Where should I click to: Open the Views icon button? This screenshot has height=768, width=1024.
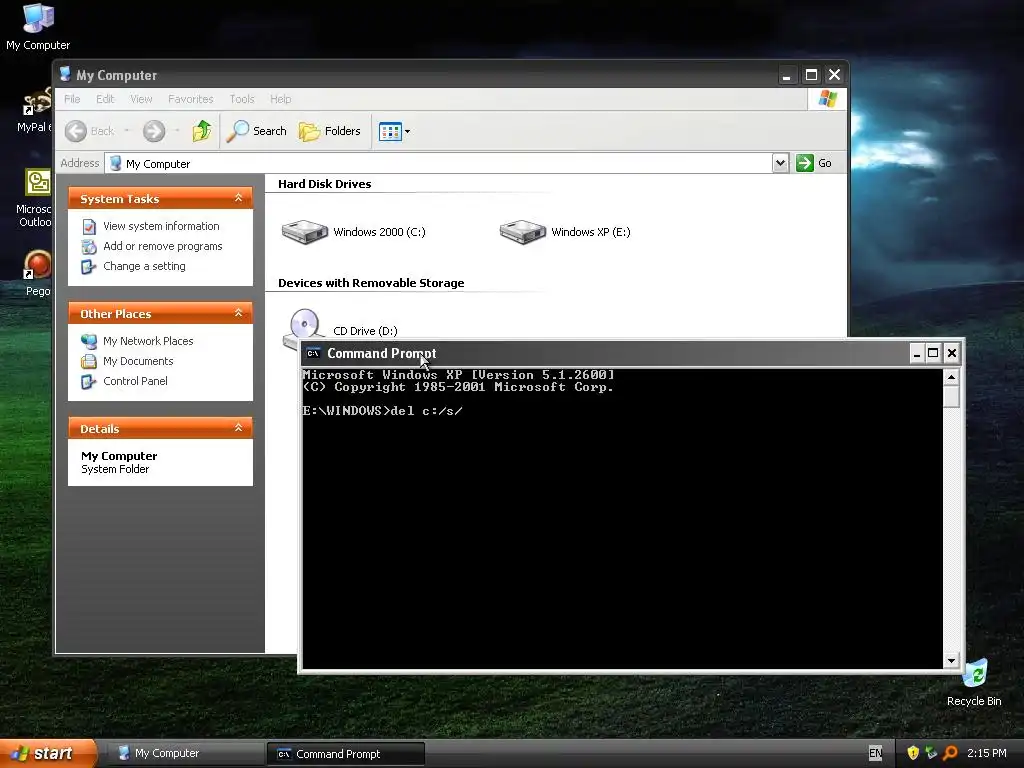390,131
